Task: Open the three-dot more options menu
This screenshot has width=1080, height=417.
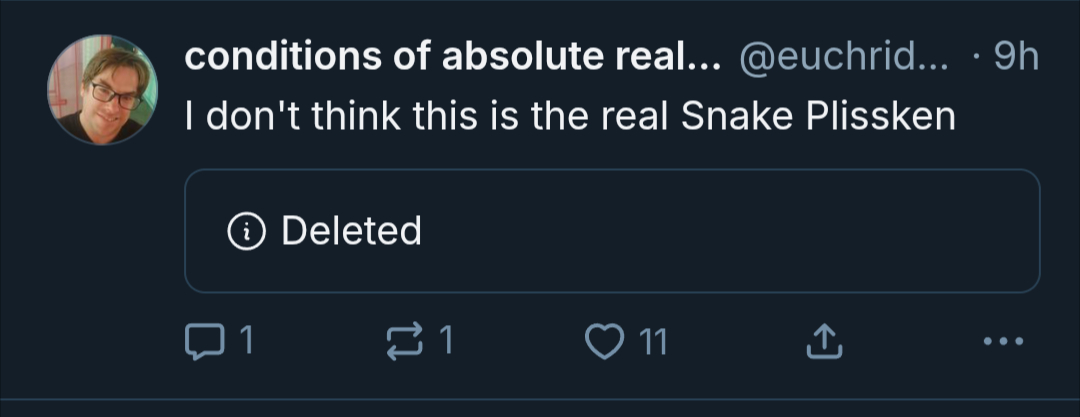Action: (1003, 343)
